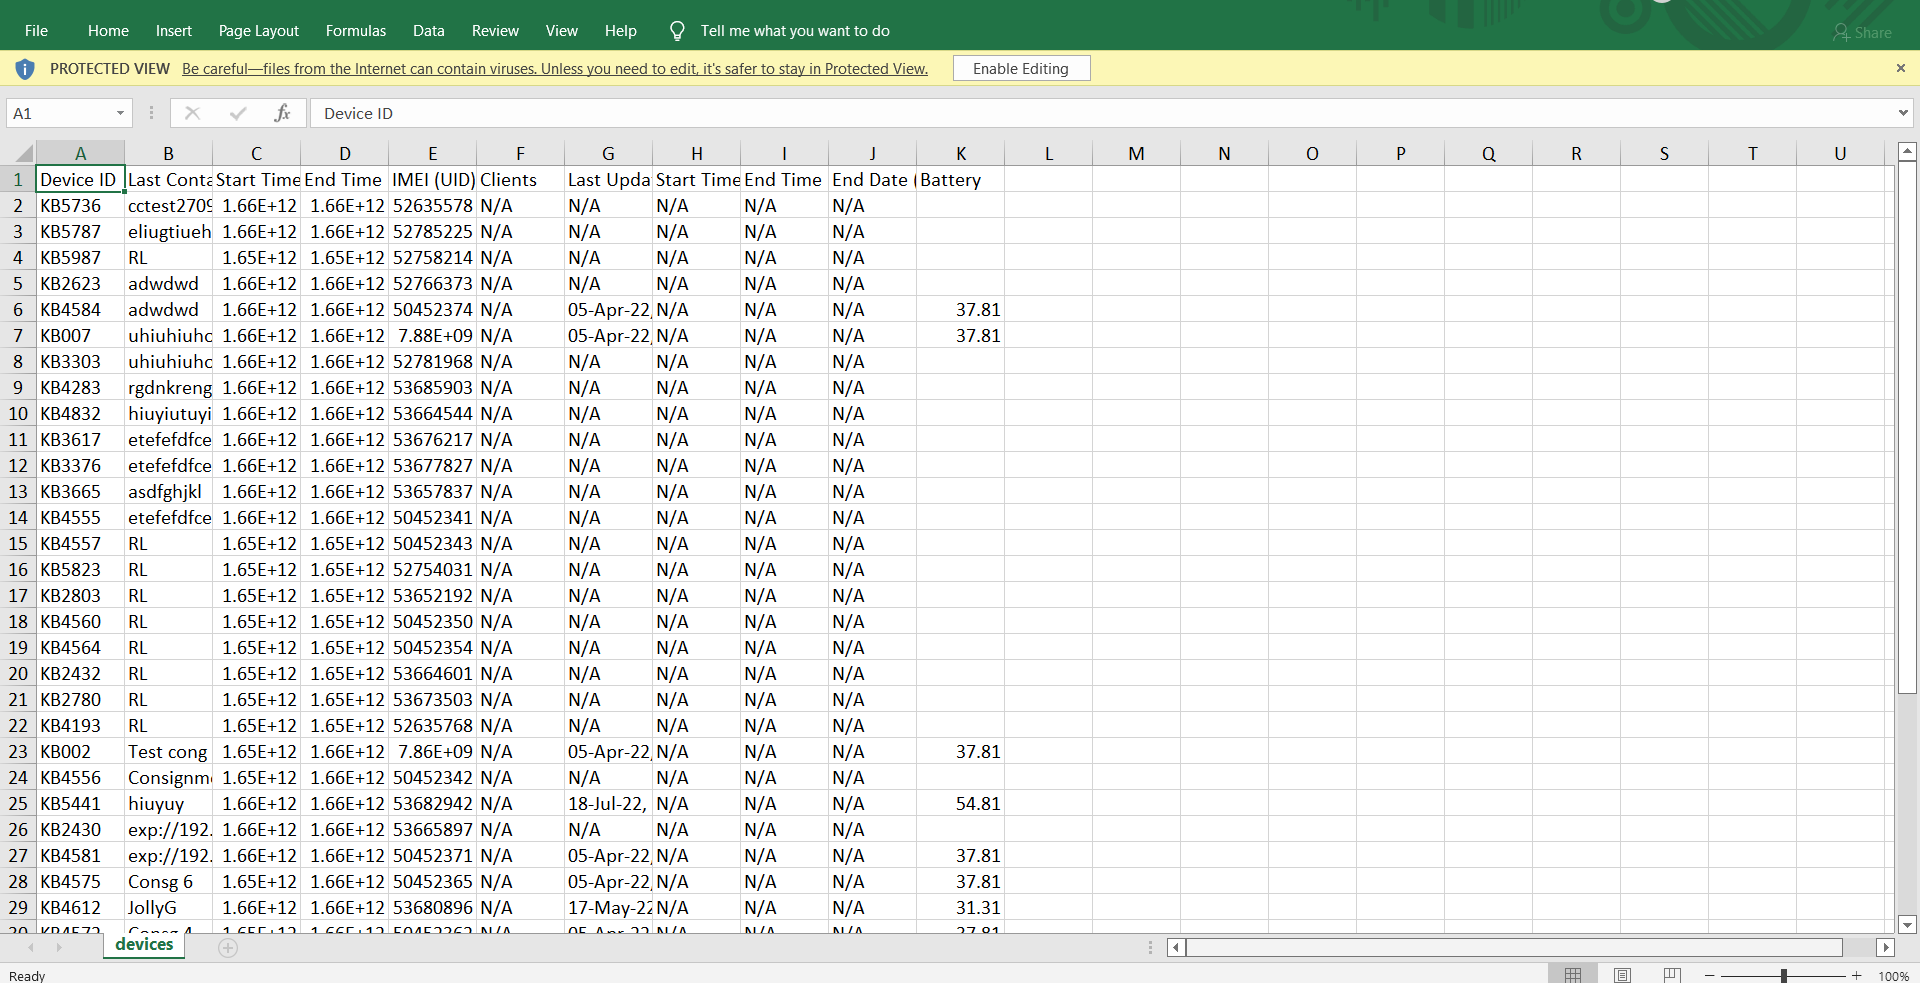Switch to the View tab

(x=562, y=31)
